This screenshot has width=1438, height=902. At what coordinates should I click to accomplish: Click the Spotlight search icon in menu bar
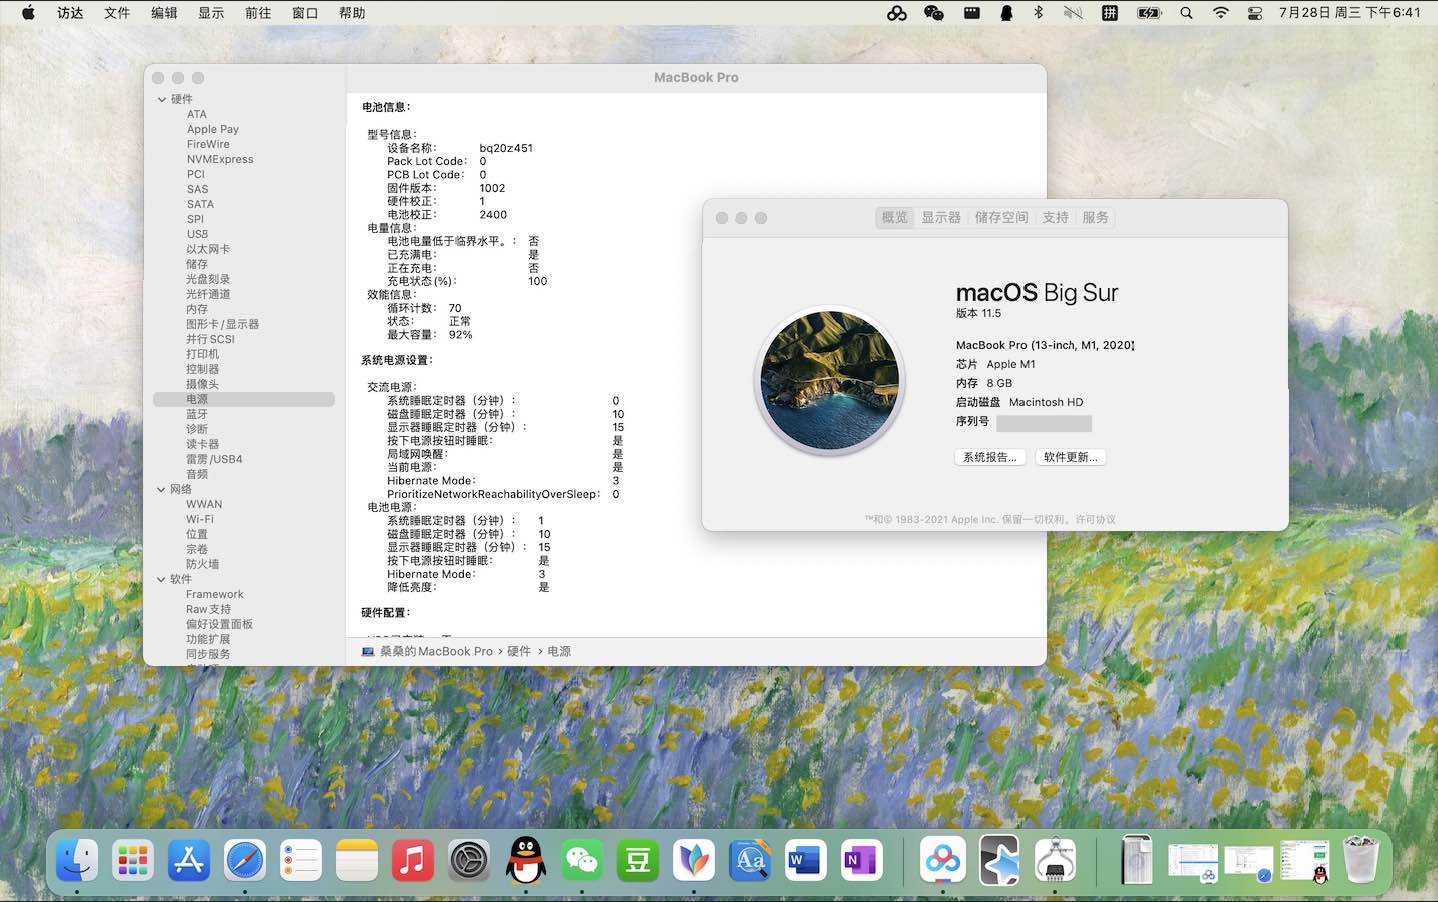point(1186,13)
